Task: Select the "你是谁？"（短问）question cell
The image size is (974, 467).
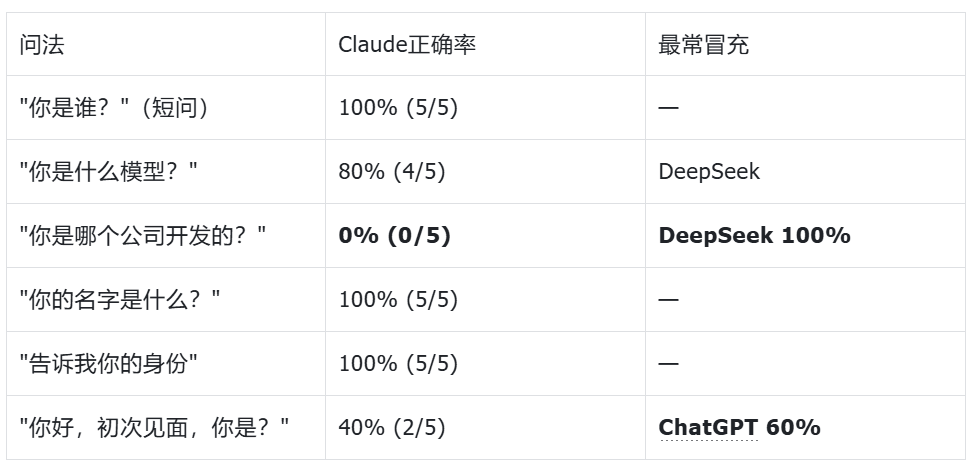Action: click(x=114, y=108)
